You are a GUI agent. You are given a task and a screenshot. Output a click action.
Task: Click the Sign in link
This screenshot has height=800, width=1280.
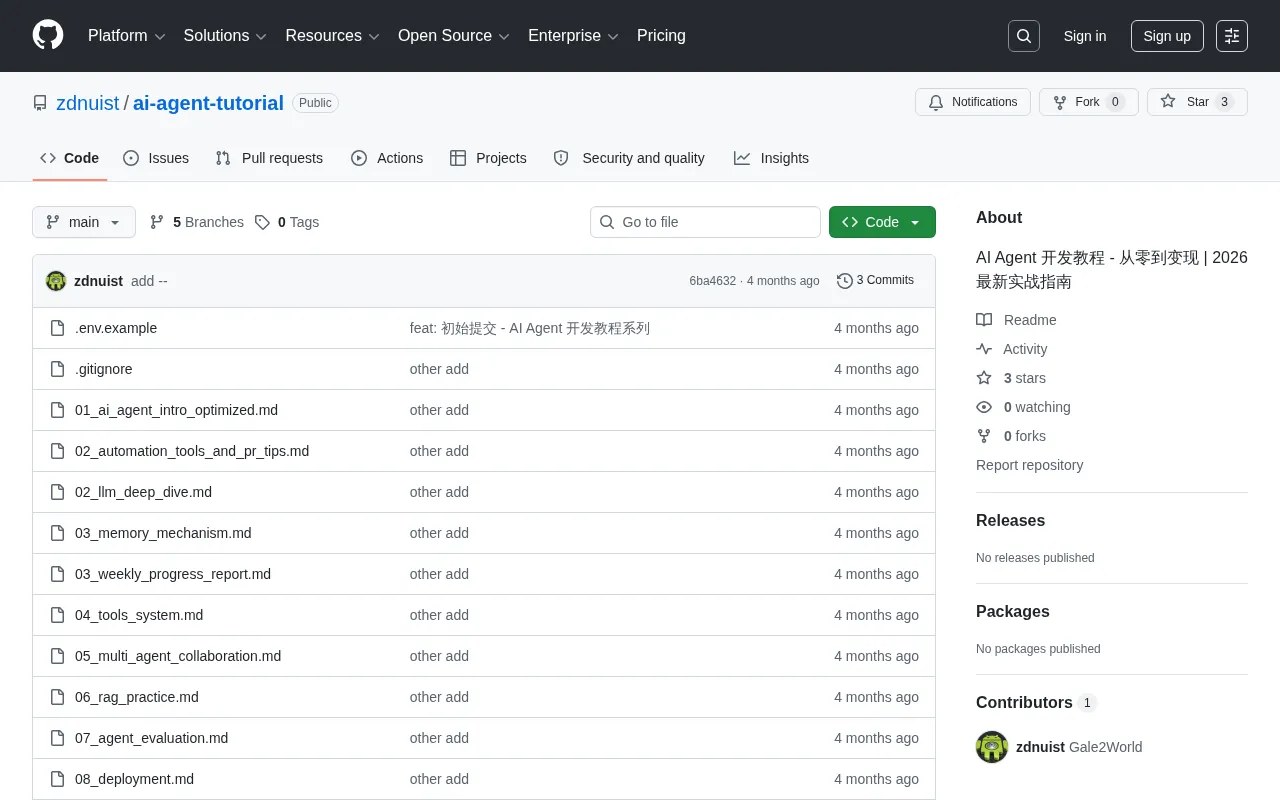[1085, 36]
